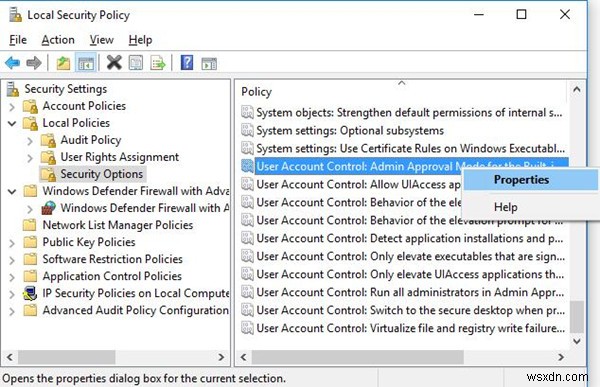Click the tree pane scroll right arrow
Viewport: 600px width, 387px height.
pos(221,357)
